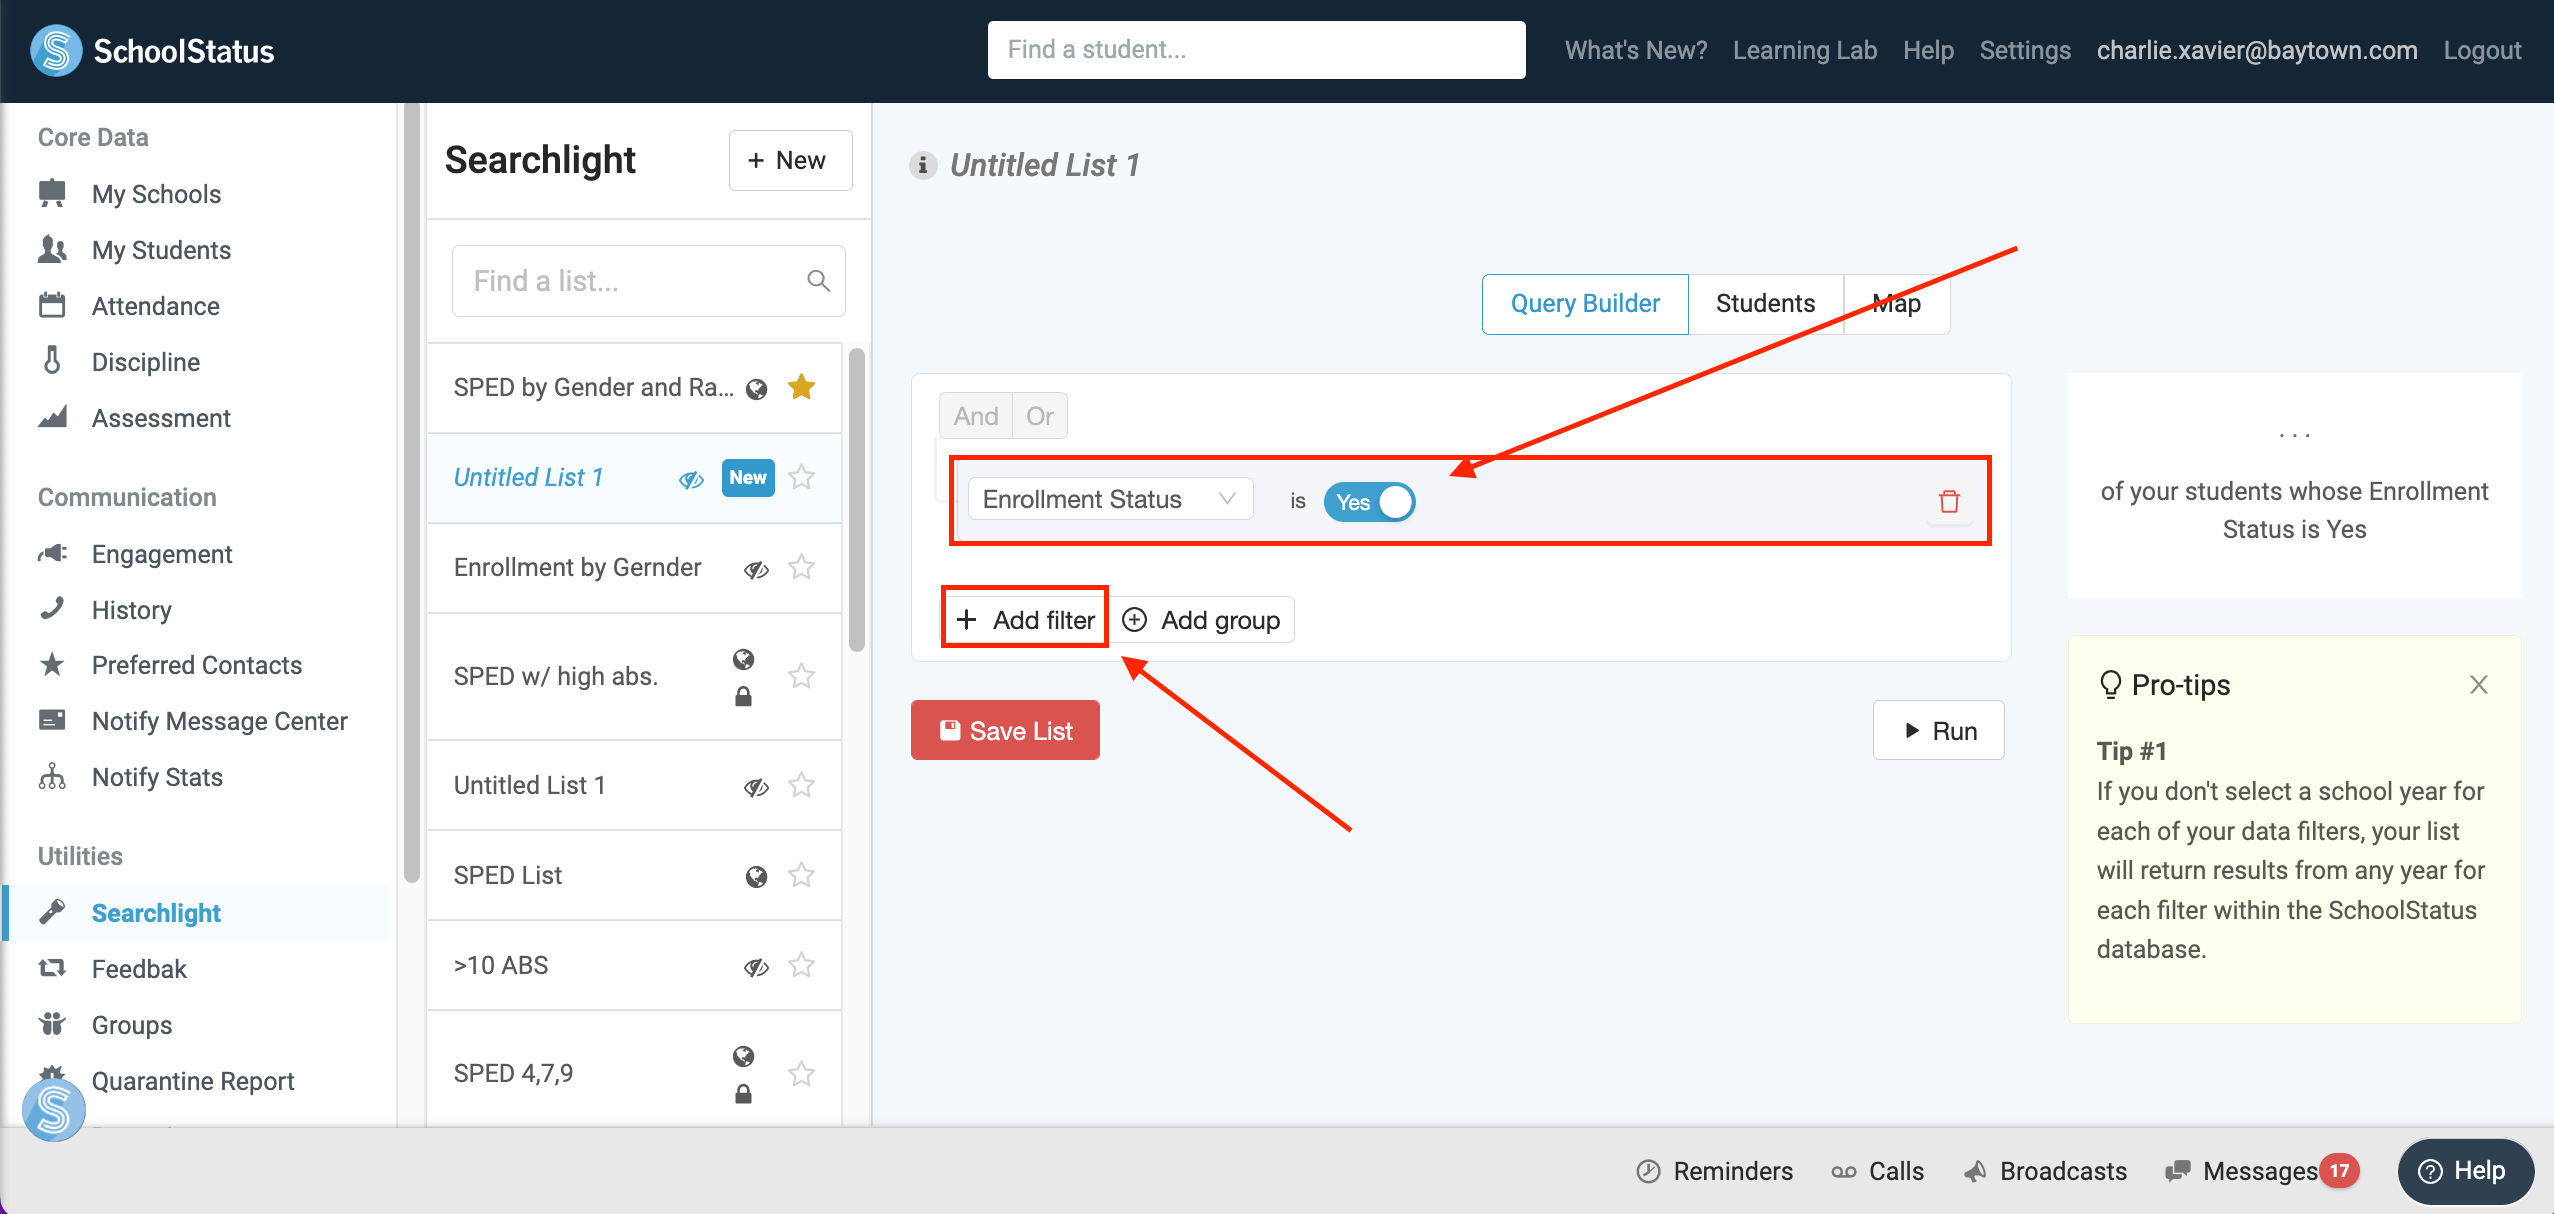Open the SPED 4,7,9 list
The height and width of the screenshot is (1214, 2554).
(x=634, y=1074)
